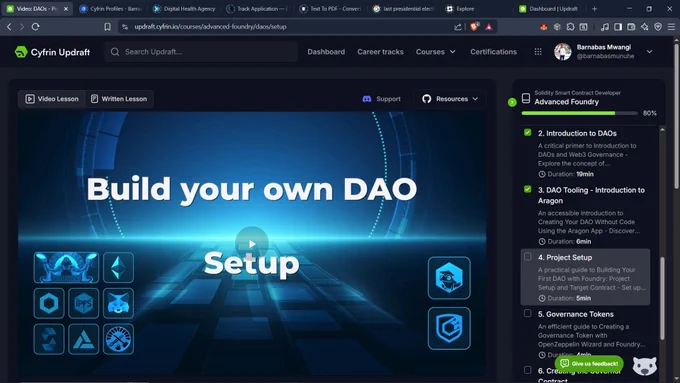Switch to Track Application browser tab
The height and width of the screenshot is (383, 680).
[258, 9]
